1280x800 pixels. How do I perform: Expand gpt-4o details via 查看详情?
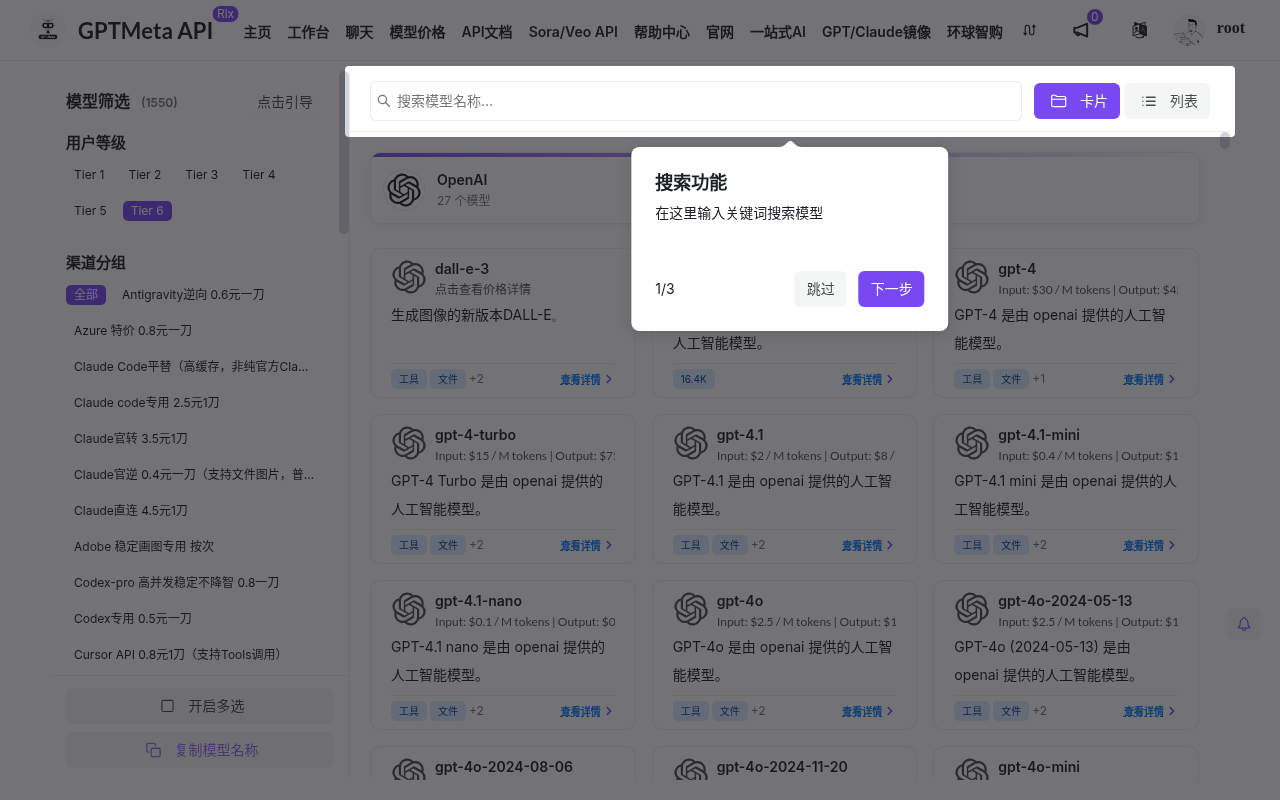(x=868, y=711)
